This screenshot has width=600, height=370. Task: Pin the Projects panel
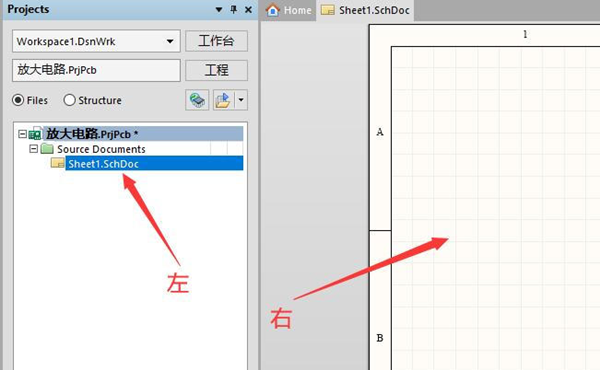pos(233,10)
